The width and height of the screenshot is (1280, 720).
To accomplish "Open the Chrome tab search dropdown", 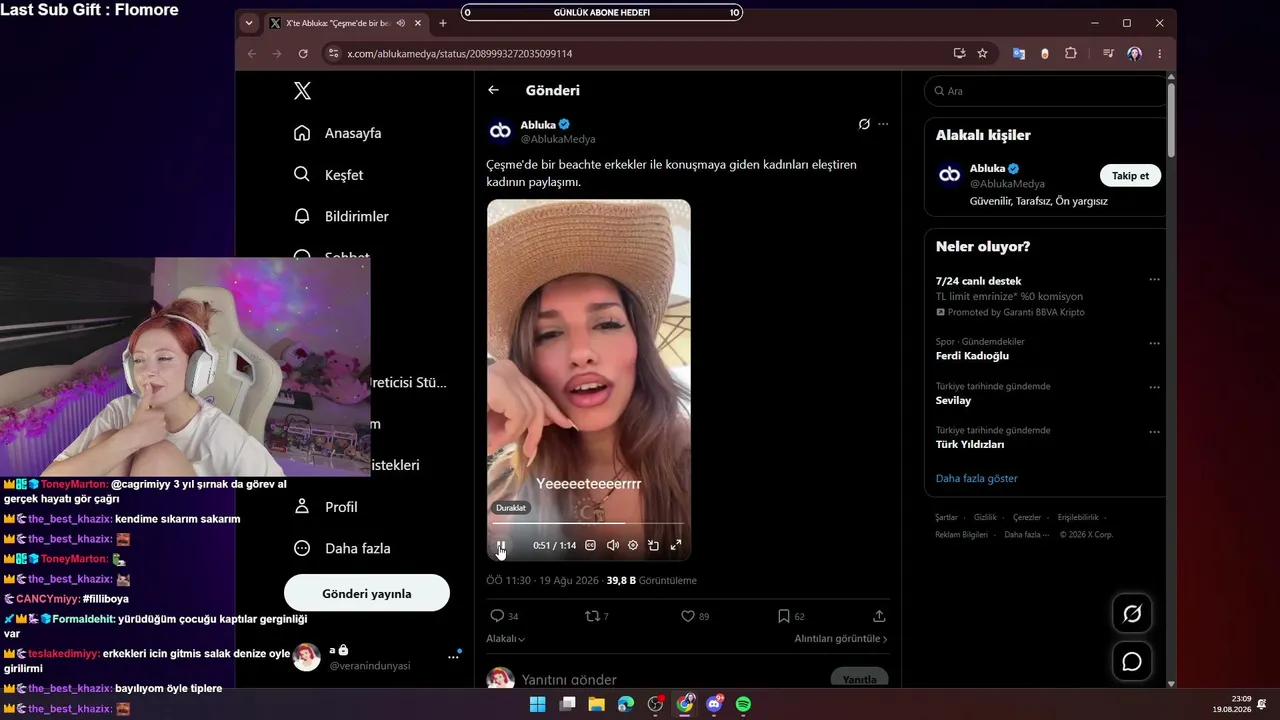I will (249, 23).
